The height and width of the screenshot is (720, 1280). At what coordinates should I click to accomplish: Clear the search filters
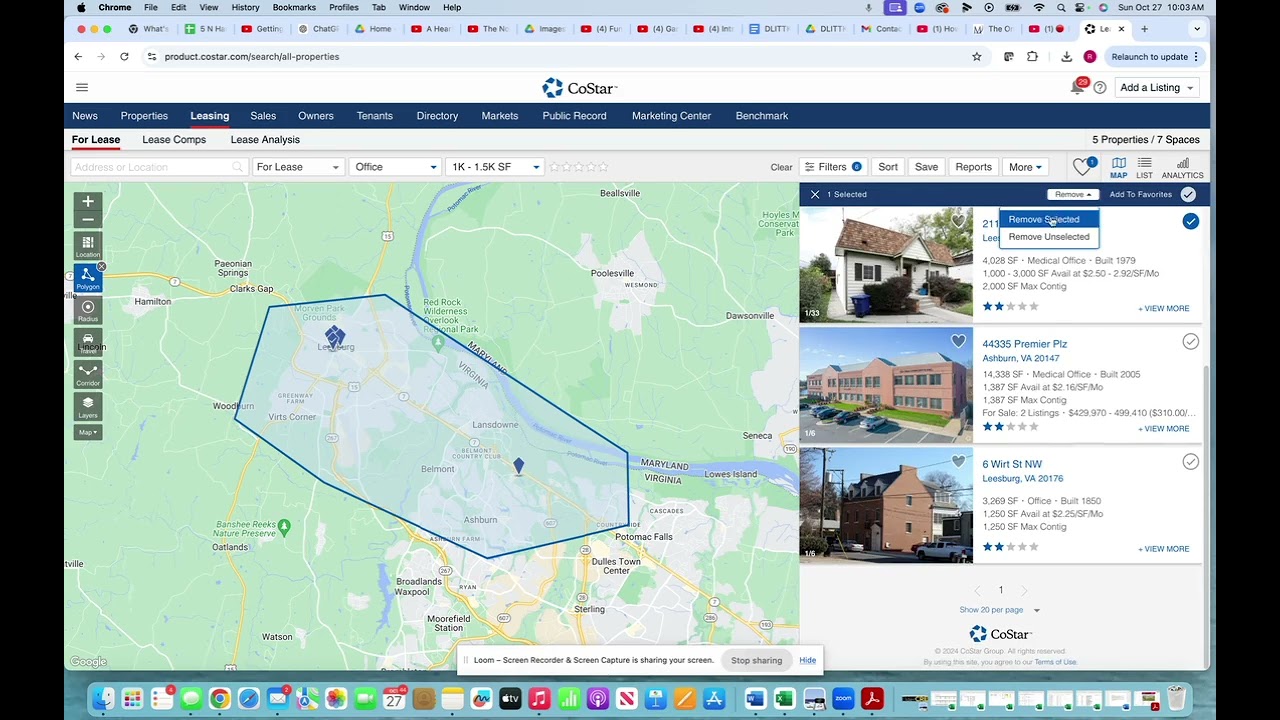[782, 167]
